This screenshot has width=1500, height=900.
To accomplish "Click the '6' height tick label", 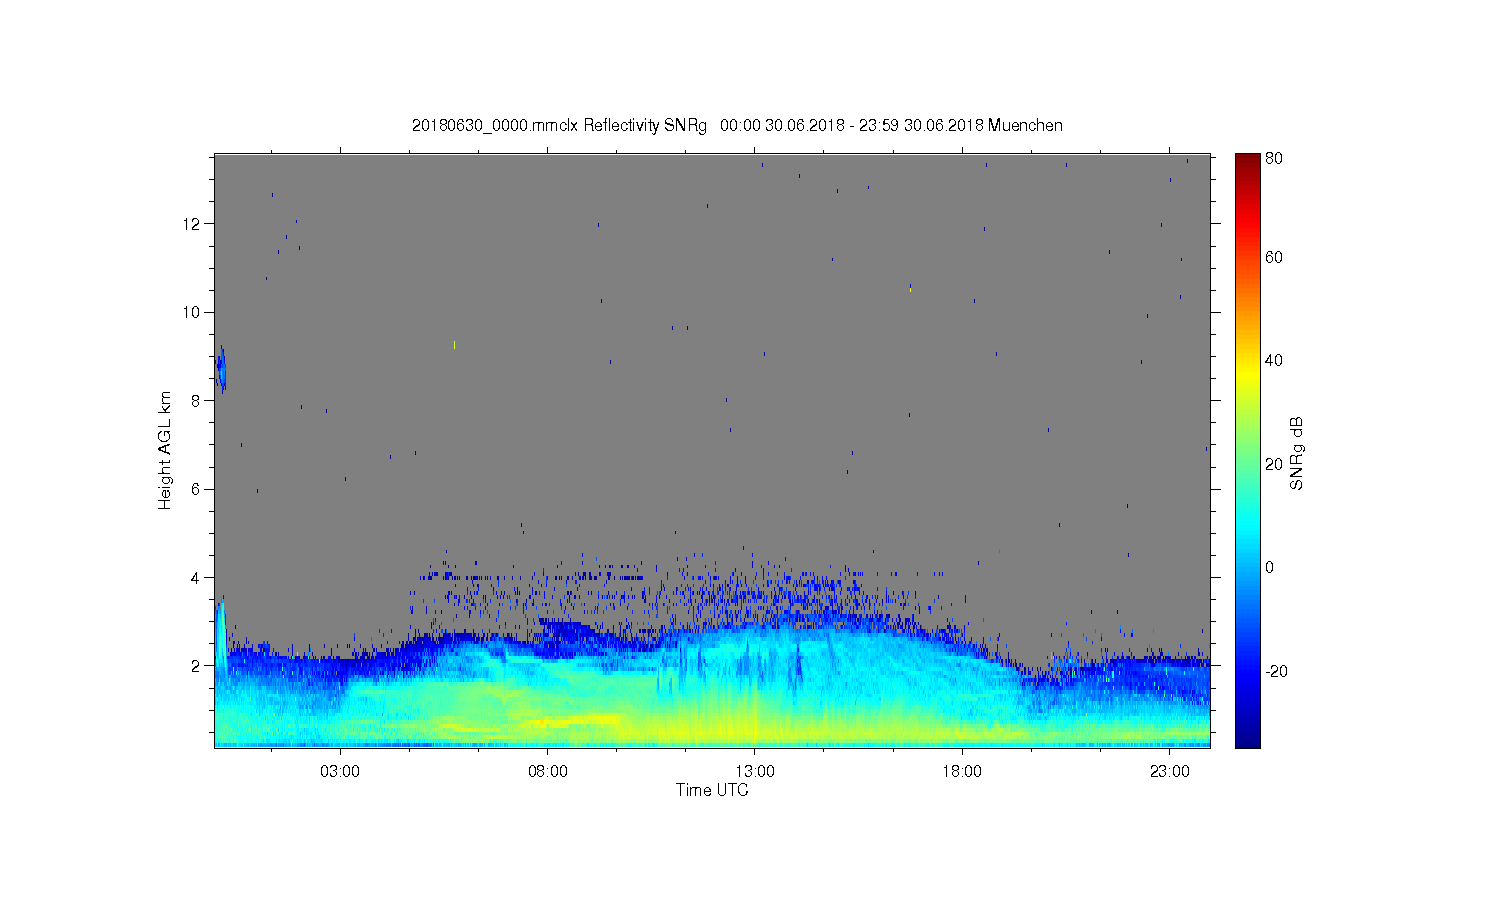I will click(197, 489).
